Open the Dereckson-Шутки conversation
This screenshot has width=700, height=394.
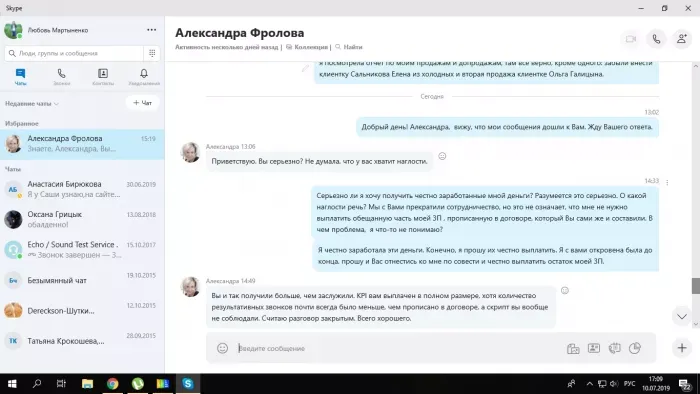click(82, 311)
